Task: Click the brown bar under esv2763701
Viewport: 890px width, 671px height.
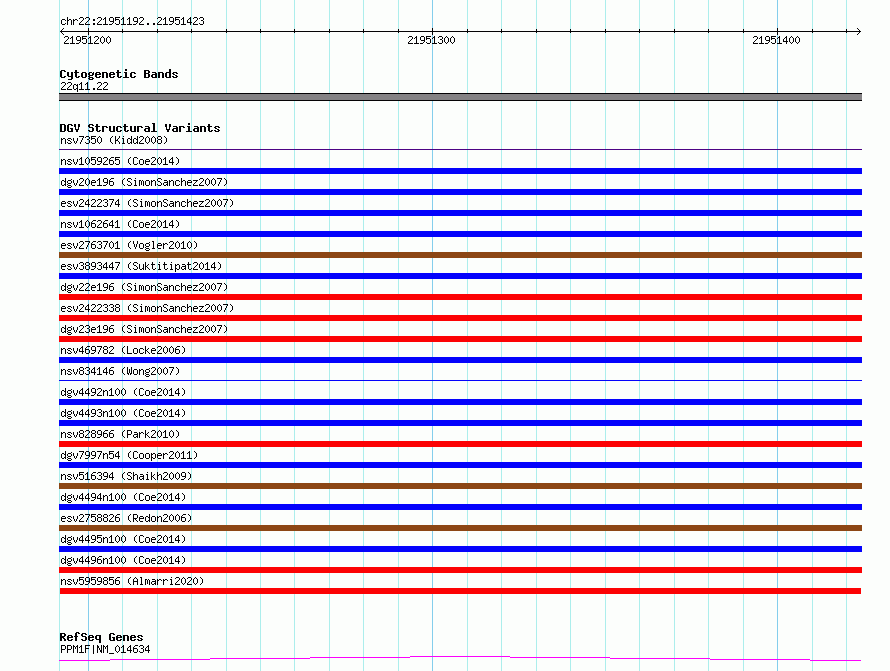Action: 460,255
